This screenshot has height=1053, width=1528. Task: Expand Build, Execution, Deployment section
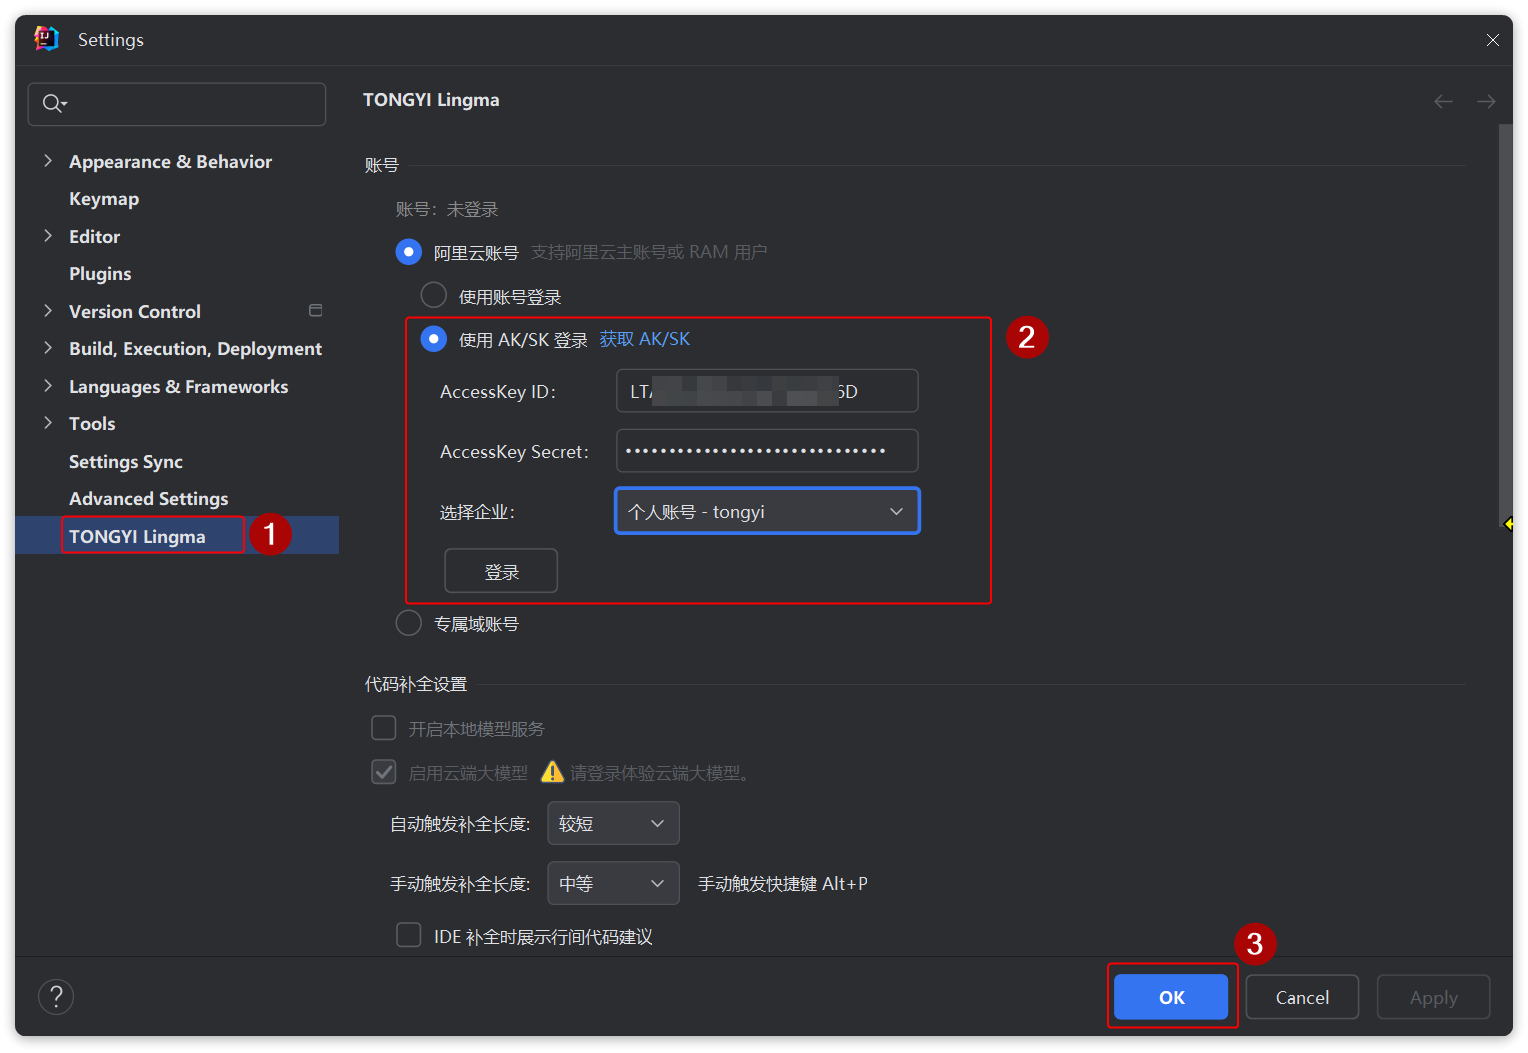point(48,347)
